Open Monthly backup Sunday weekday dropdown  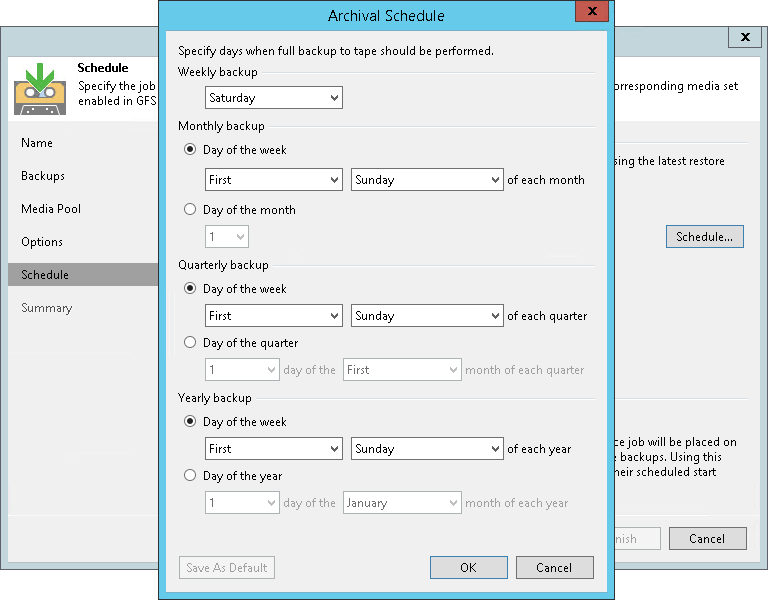click(427, 180)
